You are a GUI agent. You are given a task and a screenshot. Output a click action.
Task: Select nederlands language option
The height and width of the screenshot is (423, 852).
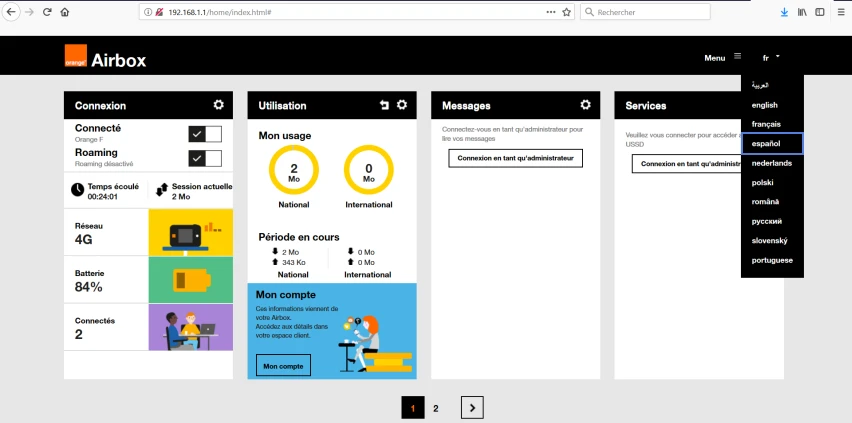coord(772,163)
